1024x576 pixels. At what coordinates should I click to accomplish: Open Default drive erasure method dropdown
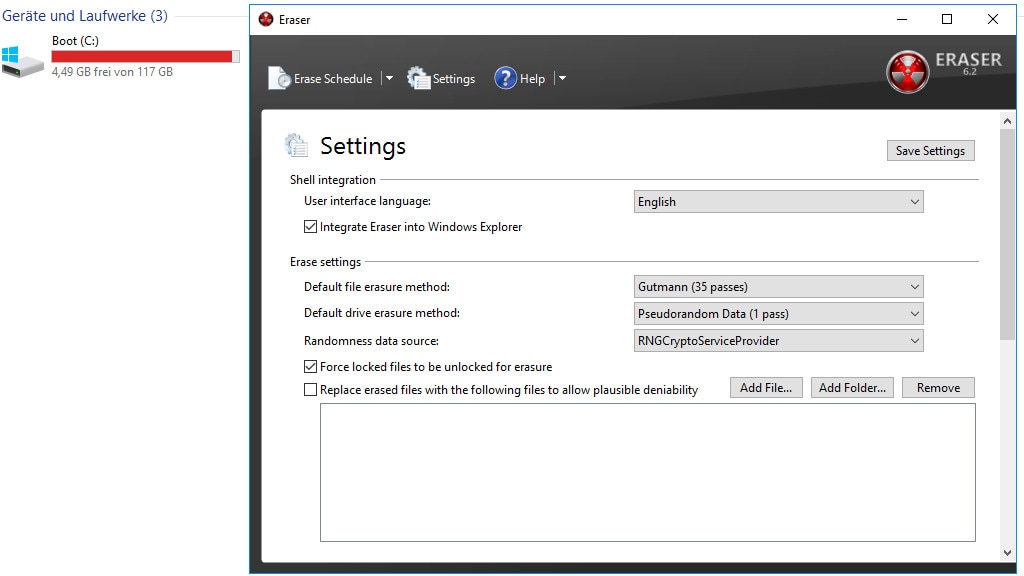[778, 313]
